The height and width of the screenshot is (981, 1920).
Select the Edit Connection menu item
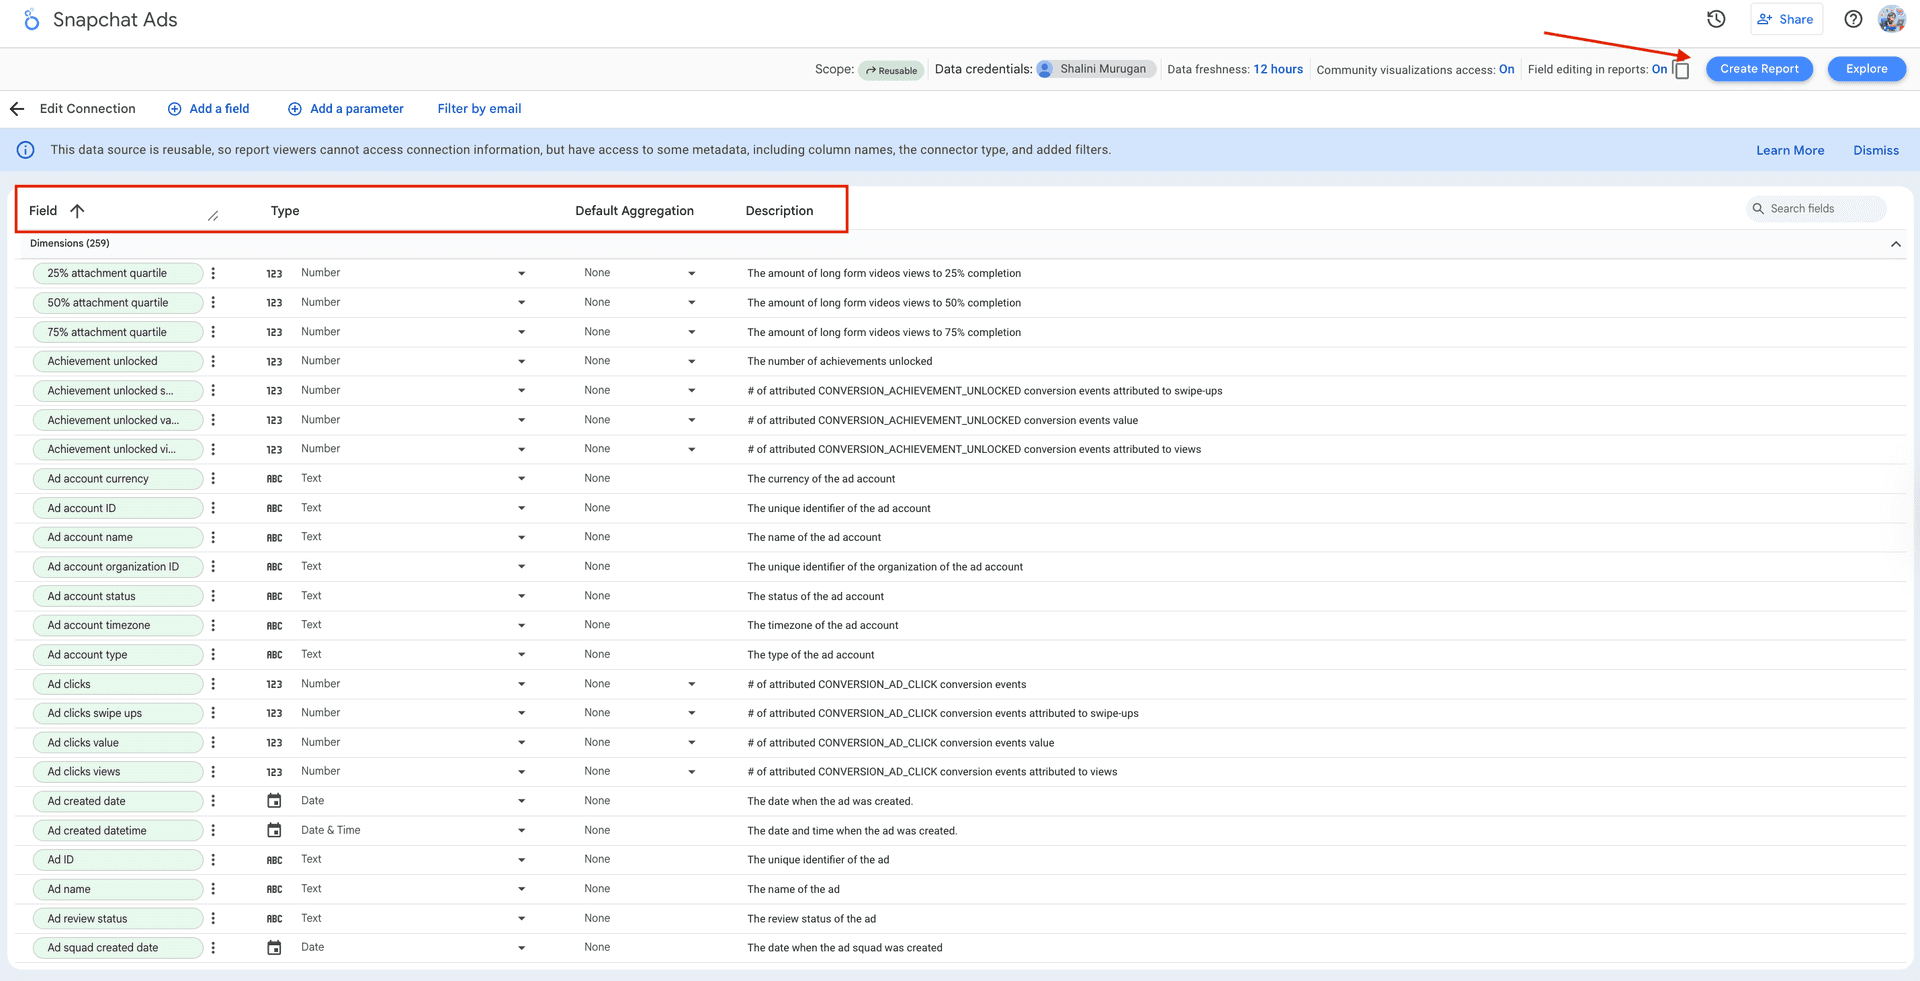click(x=87, y=108)
